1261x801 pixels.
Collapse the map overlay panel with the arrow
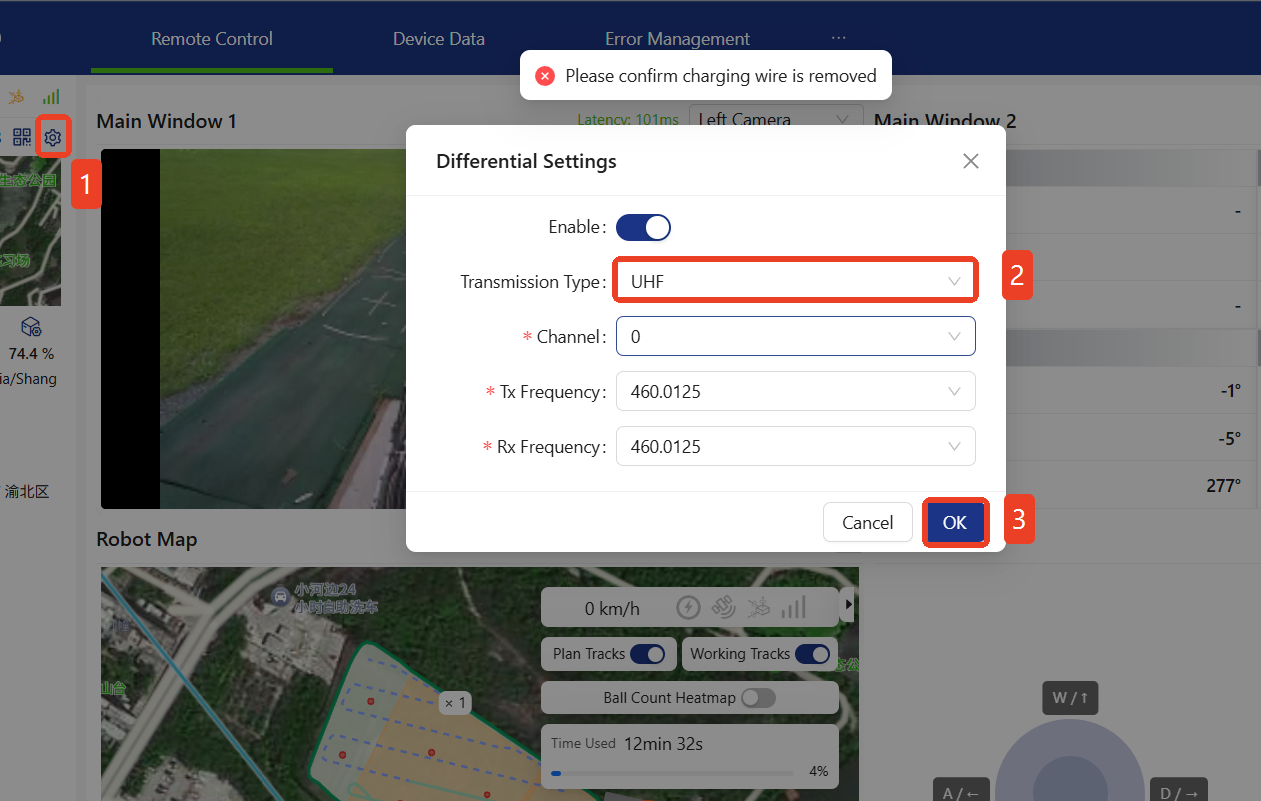point(849,605)
